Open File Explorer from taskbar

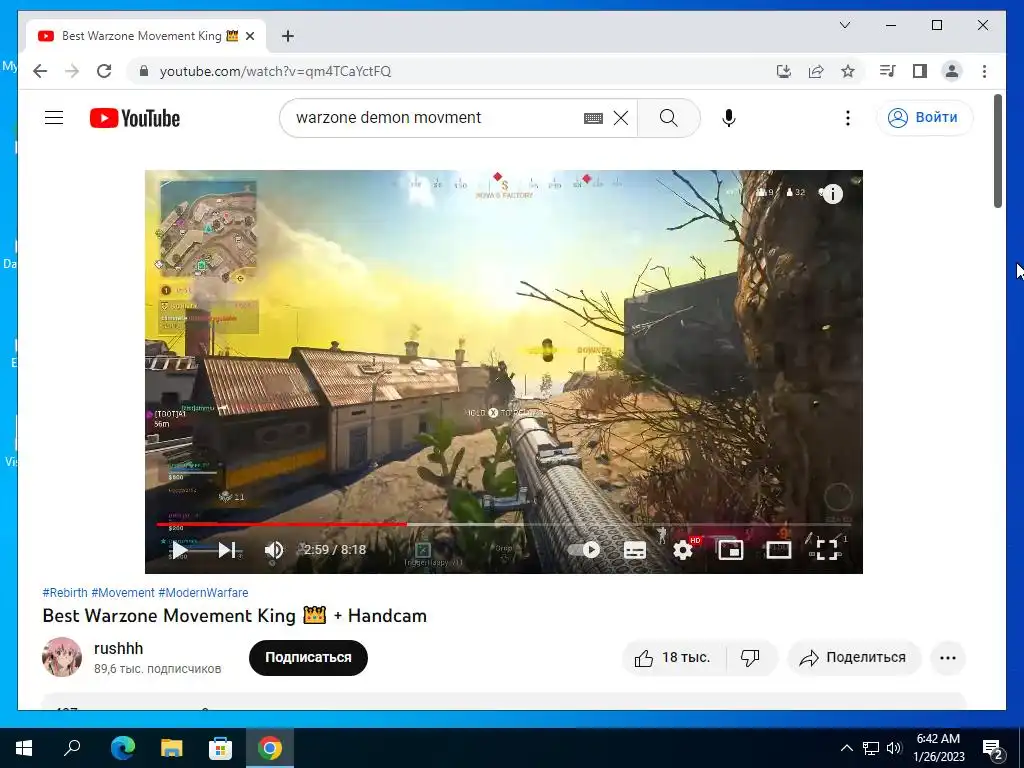coord(172,748)
